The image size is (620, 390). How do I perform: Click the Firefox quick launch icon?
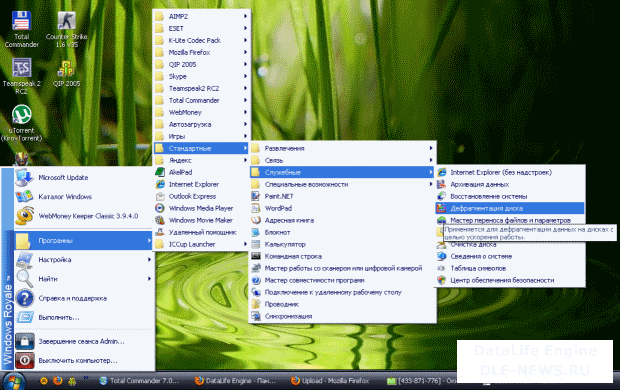tap(58, 381)
